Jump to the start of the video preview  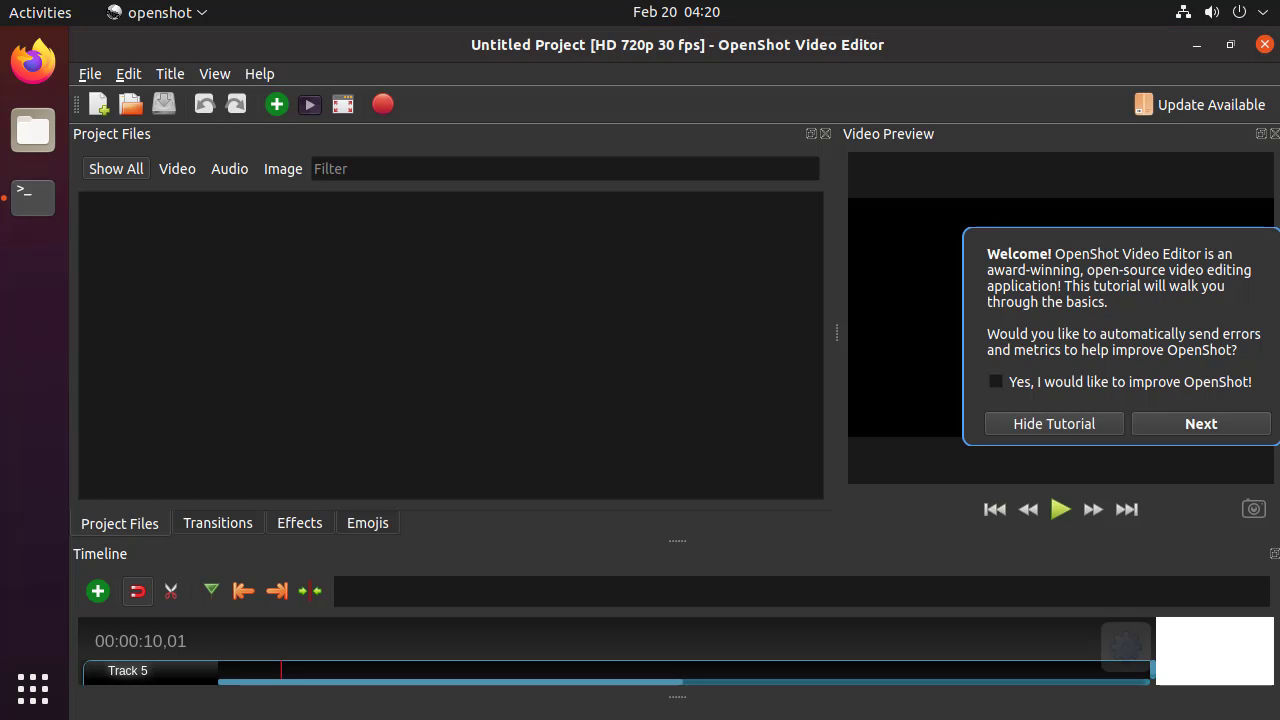(995, 509)
